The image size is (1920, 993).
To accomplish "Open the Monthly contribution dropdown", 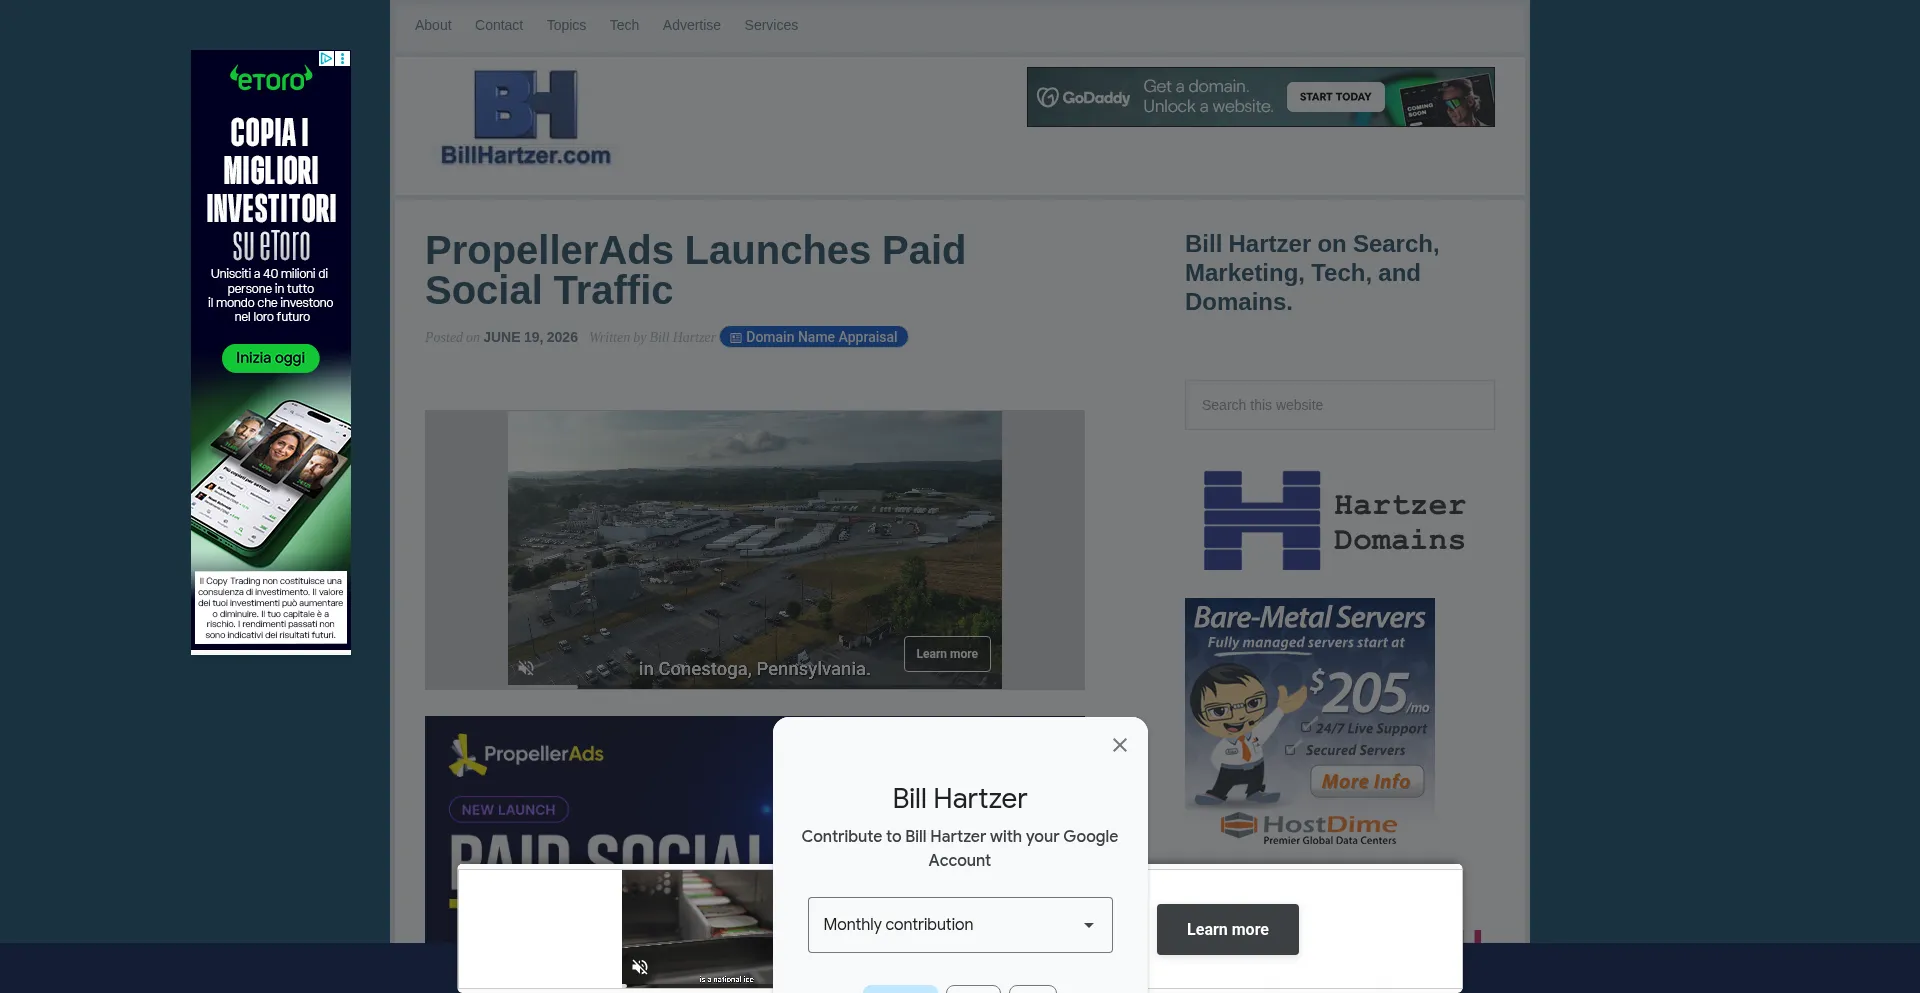I will pos(960,925).
